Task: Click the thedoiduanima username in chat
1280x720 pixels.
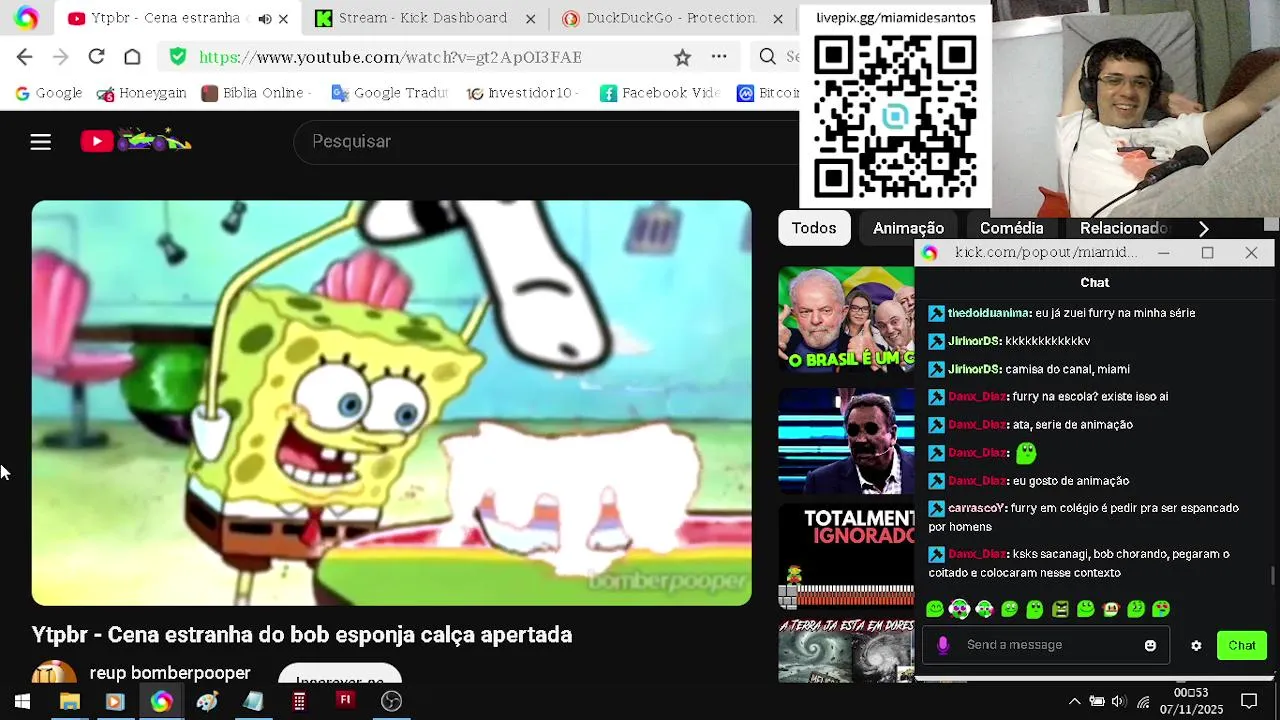Action: click(x=988, y=313)
